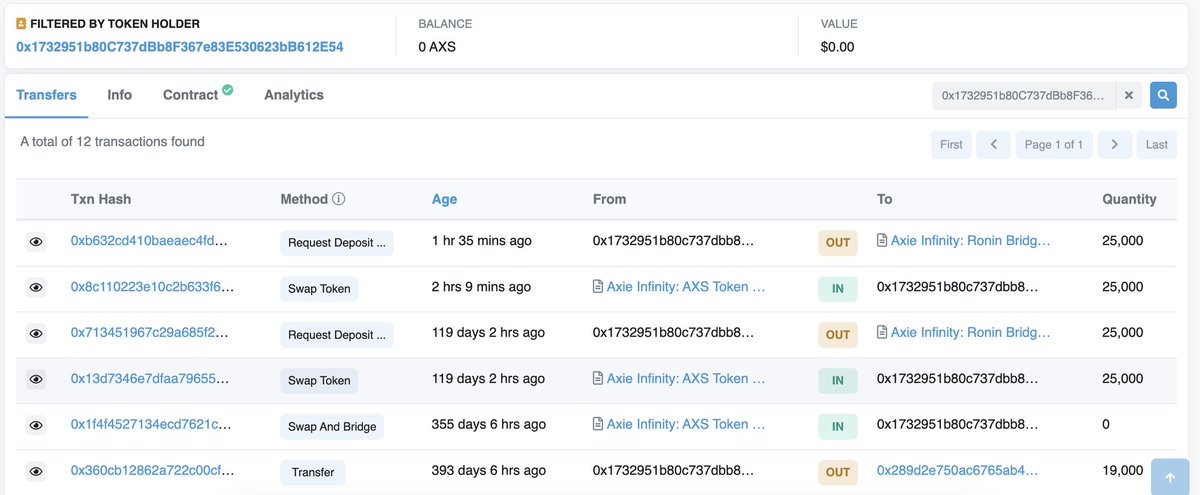Click the Txn Hash column header
This screenshot has height=495, width=1200.
click(101, 199)
